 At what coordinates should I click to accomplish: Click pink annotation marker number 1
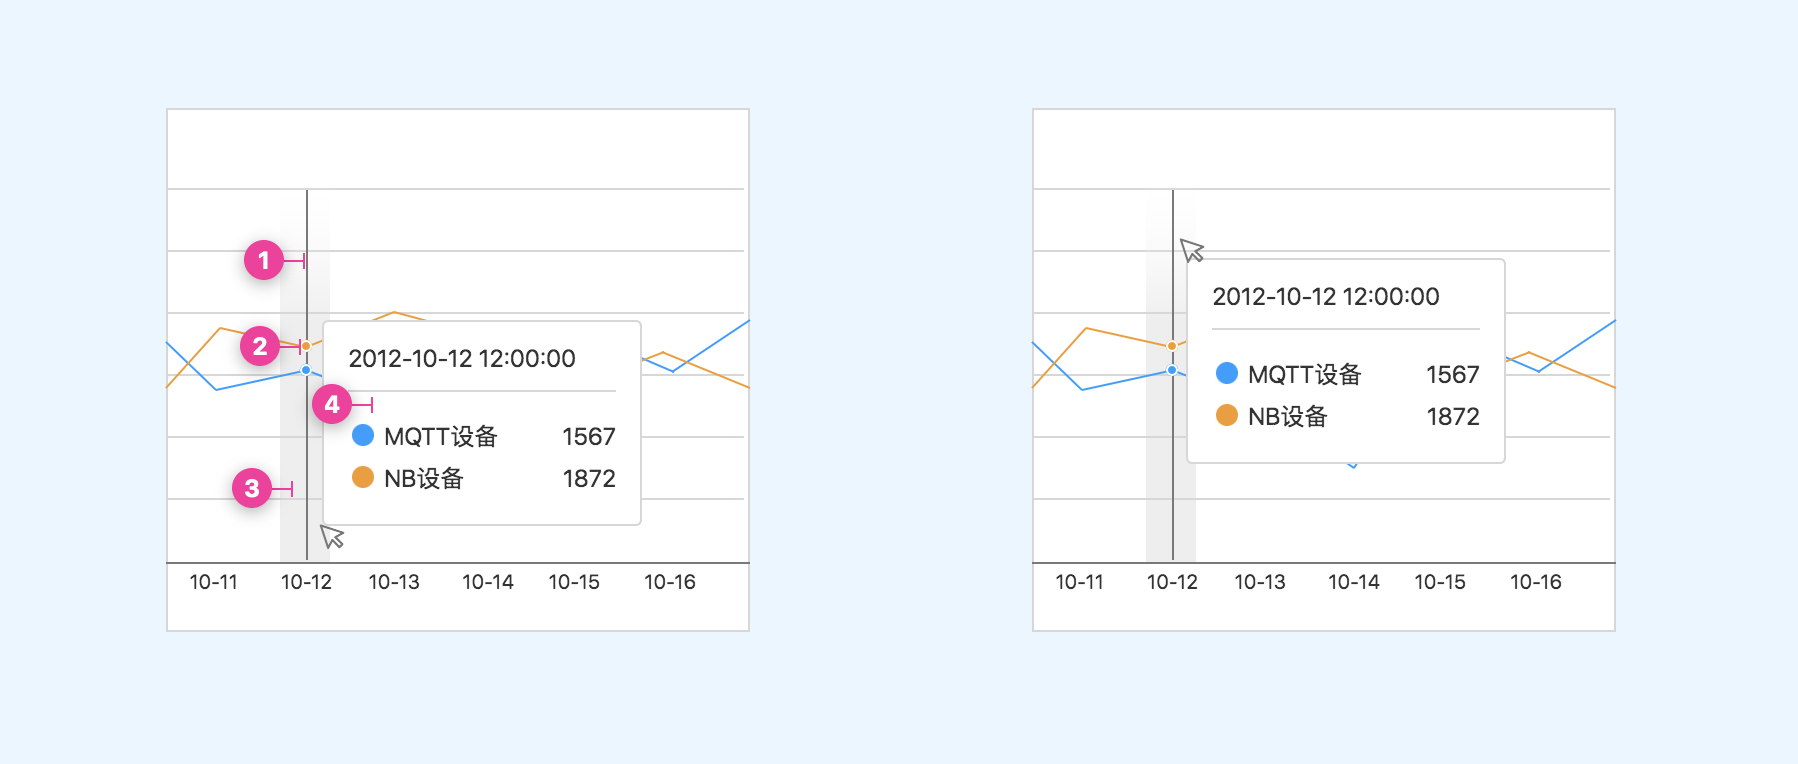(264, 260)
